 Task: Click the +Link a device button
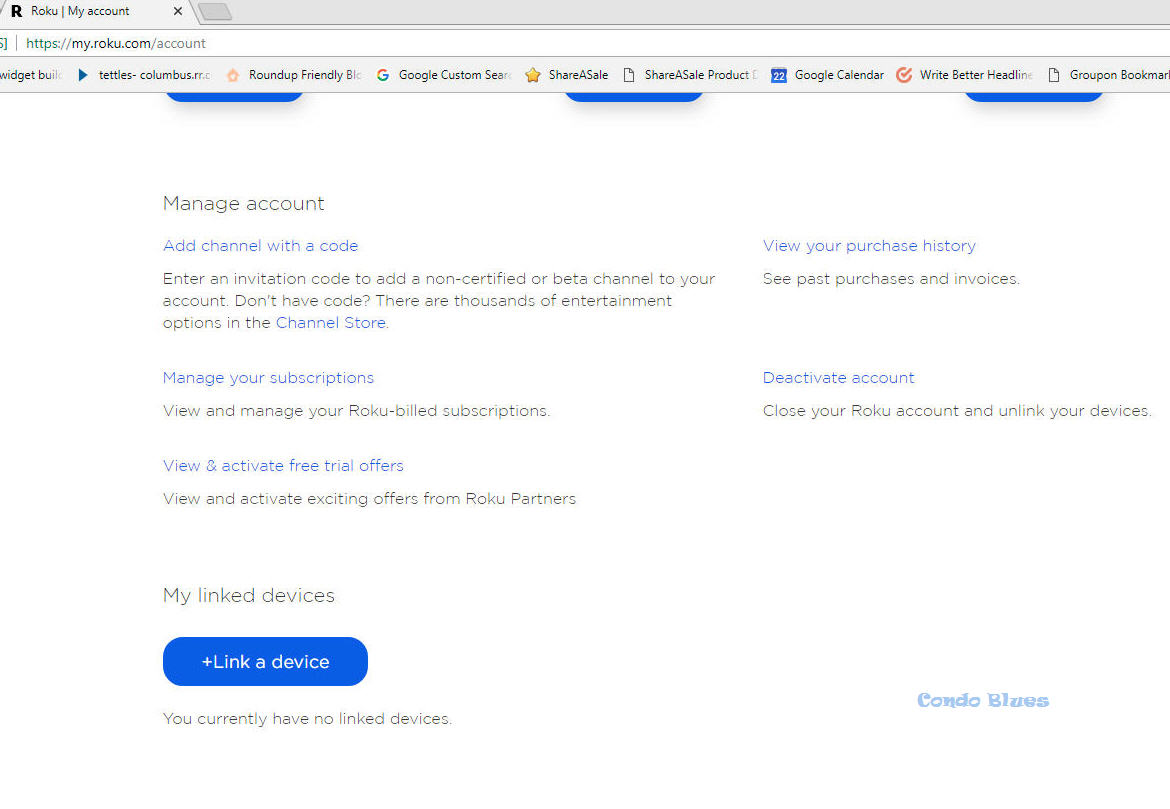[x=265, y=661]
